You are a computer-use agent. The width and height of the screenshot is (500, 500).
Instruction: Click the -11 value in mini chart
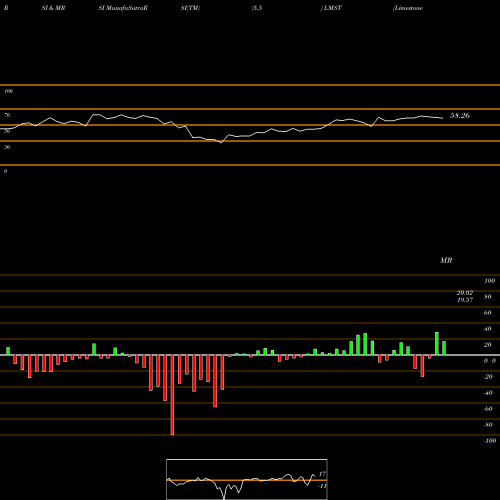point(322,486)
